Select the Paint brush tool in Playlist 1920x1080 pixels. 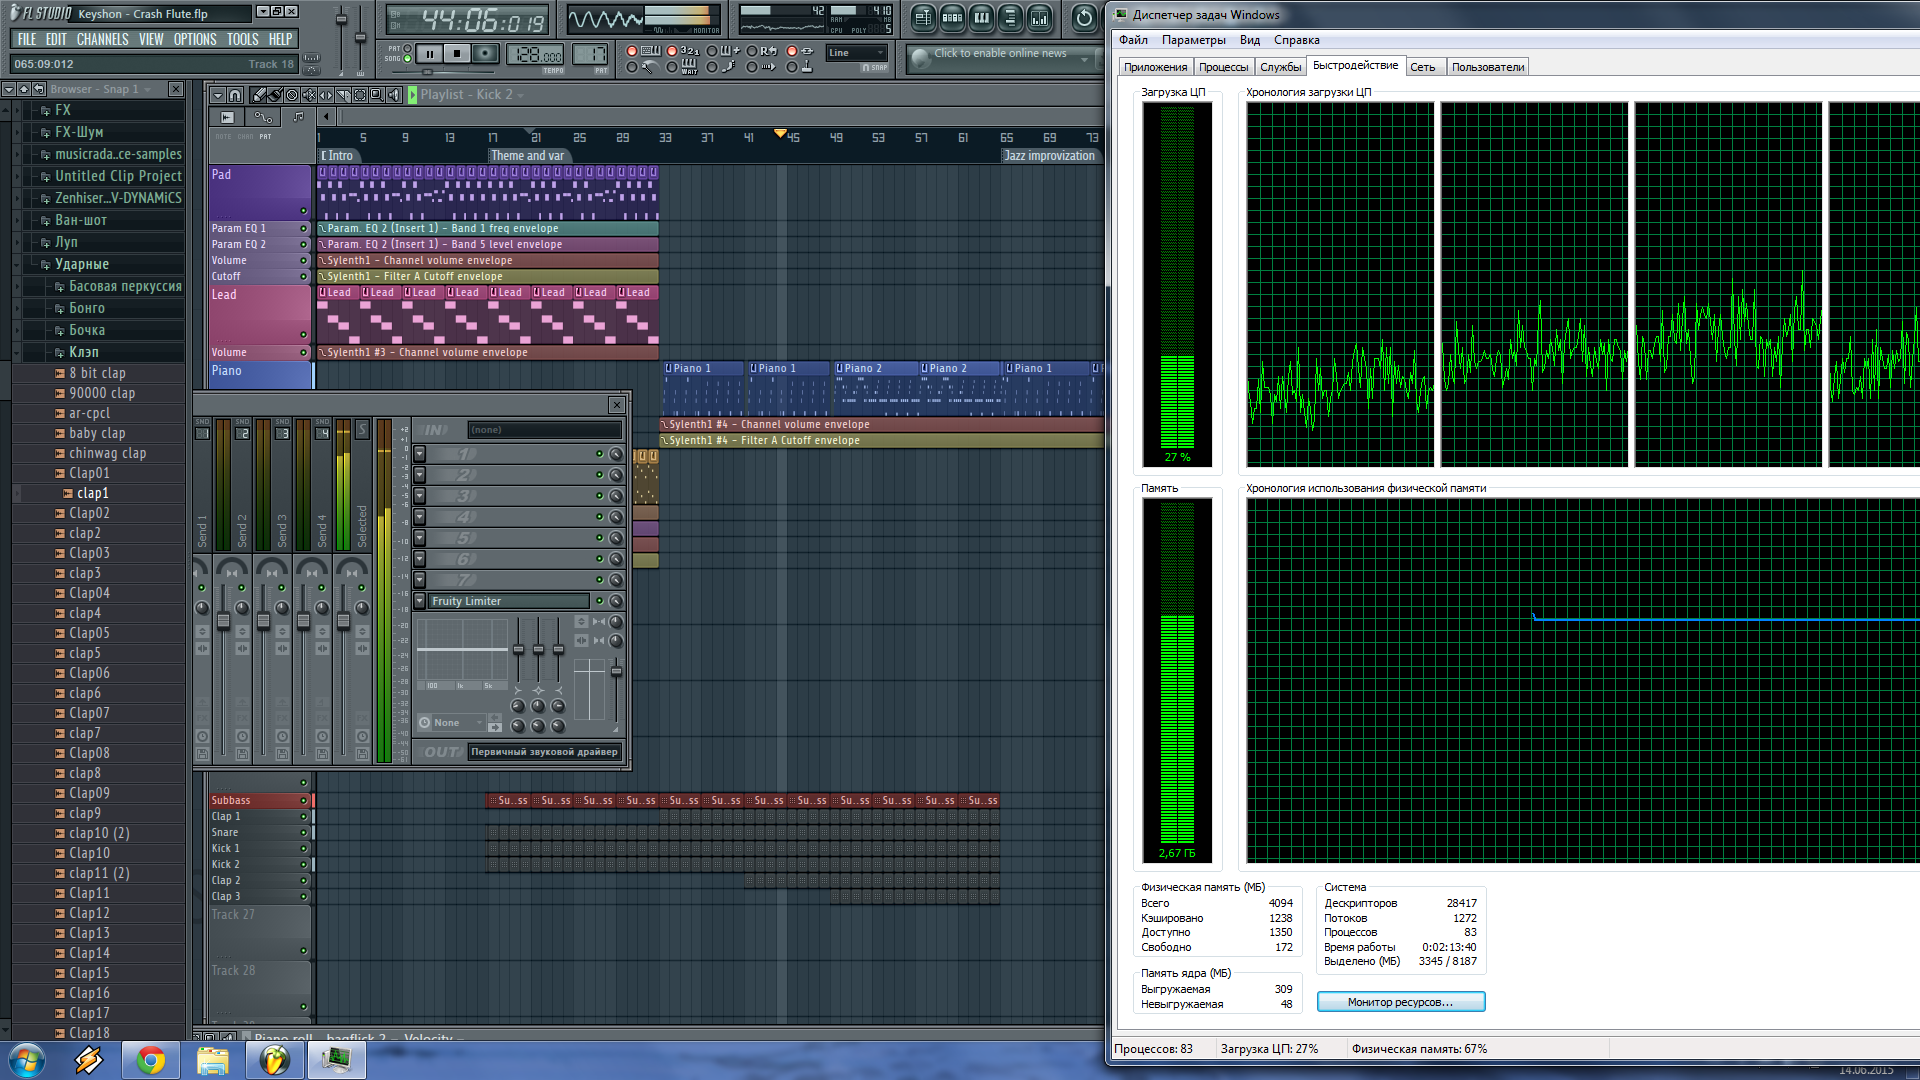[275, 95]
